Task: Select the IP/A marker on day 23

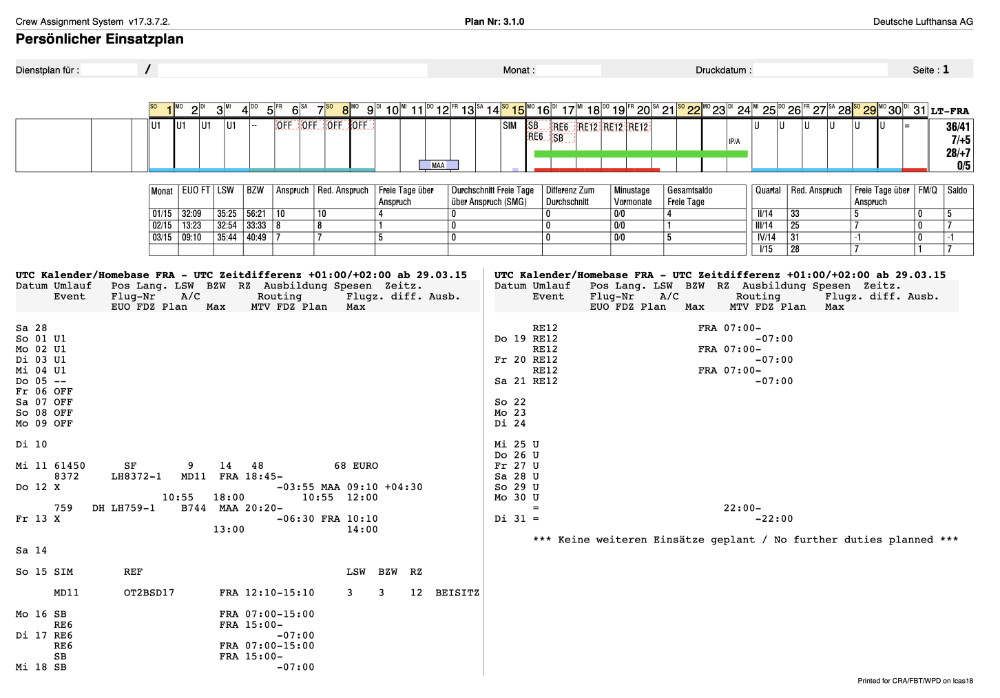Action: click(x=734, y=143)
